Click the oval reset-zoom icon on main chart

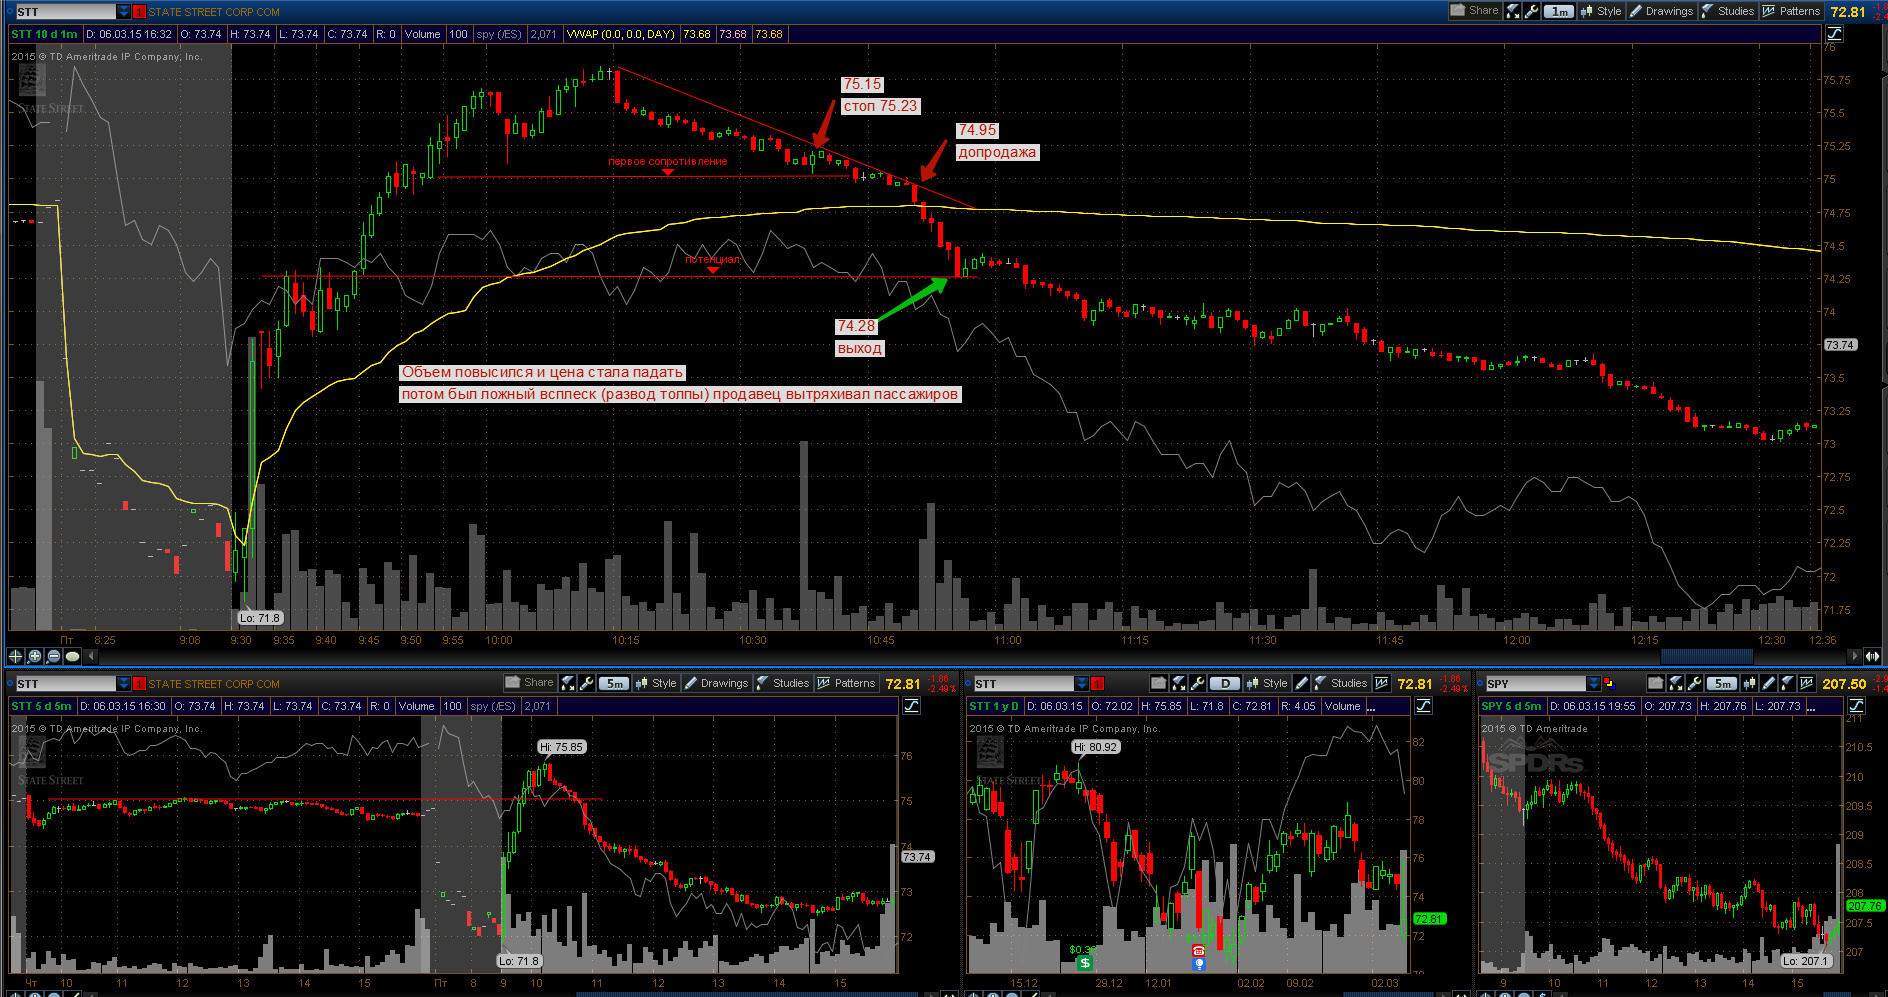coord(72,656)
